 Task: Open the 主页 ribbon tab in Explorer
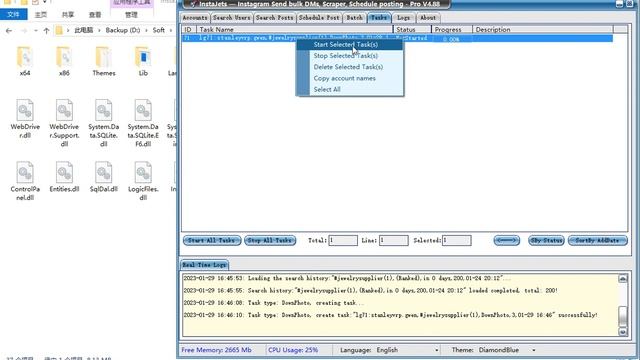pyautogui.click(x=41, y=15)
